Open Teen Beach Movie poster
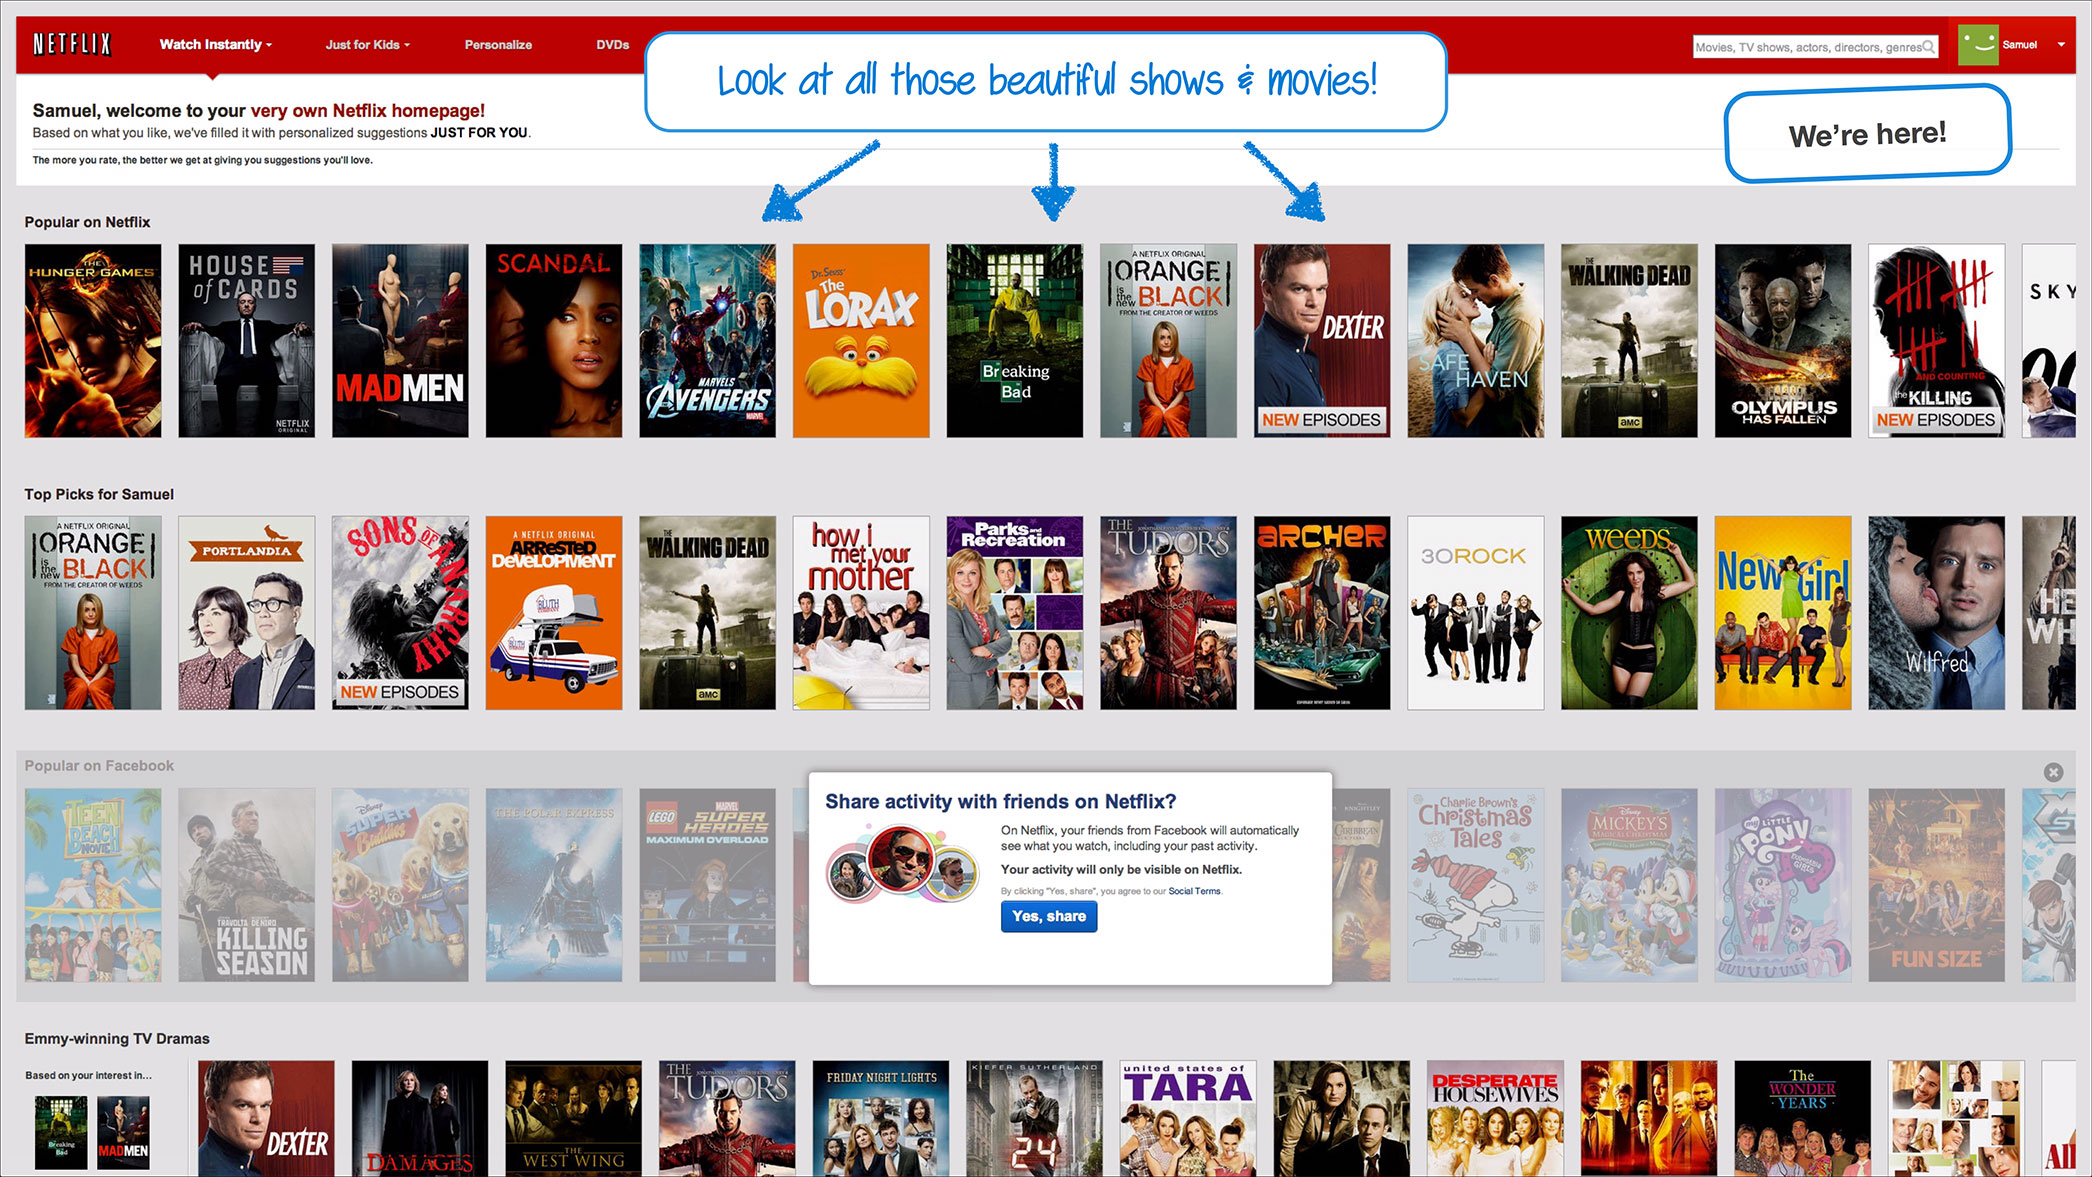Viewport: 2092px width, 1177px height. pos(93,885)
